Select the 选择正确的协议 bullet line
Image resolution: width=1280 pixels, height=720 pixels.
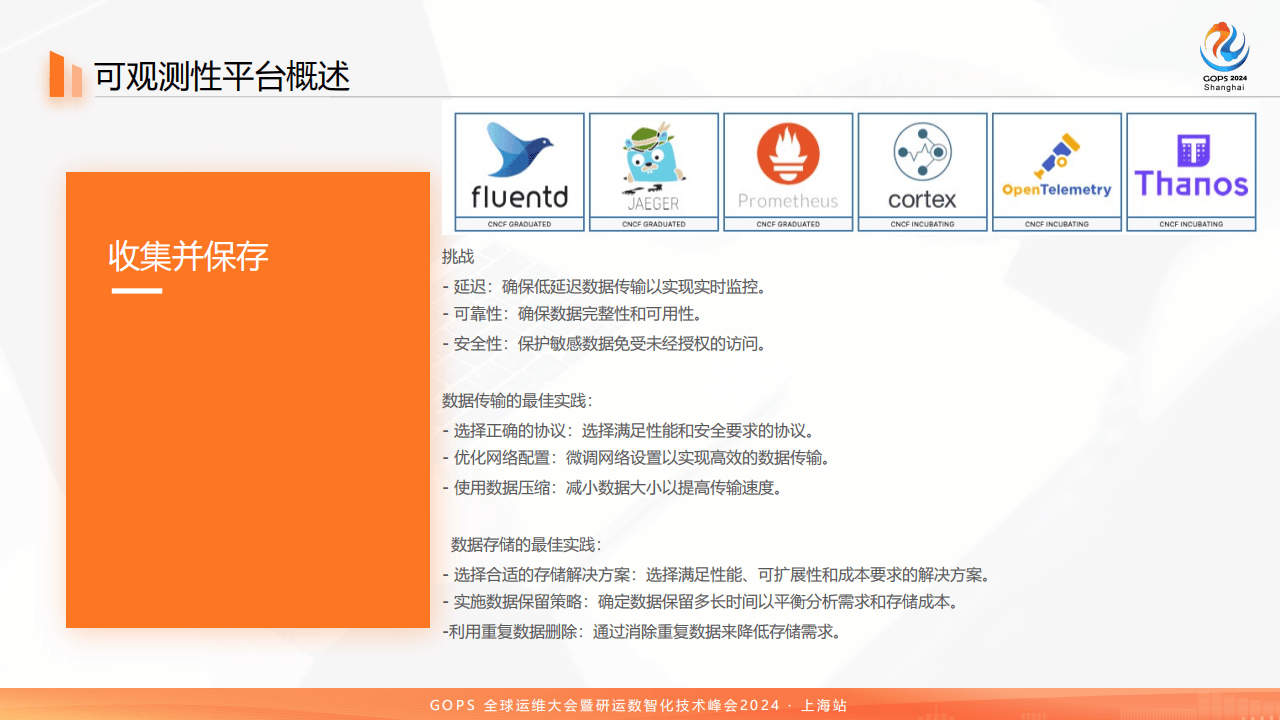[628, 431]
